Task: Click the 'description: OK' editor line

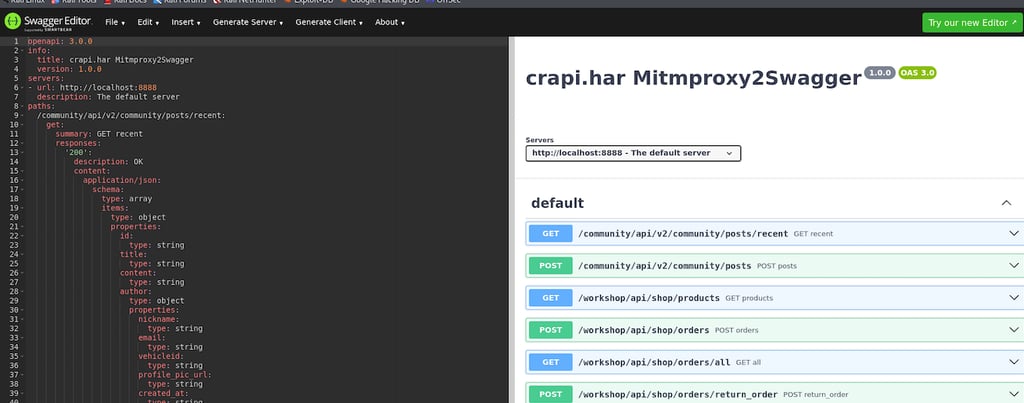Action: pyautogui.click(x=108, y=161)
